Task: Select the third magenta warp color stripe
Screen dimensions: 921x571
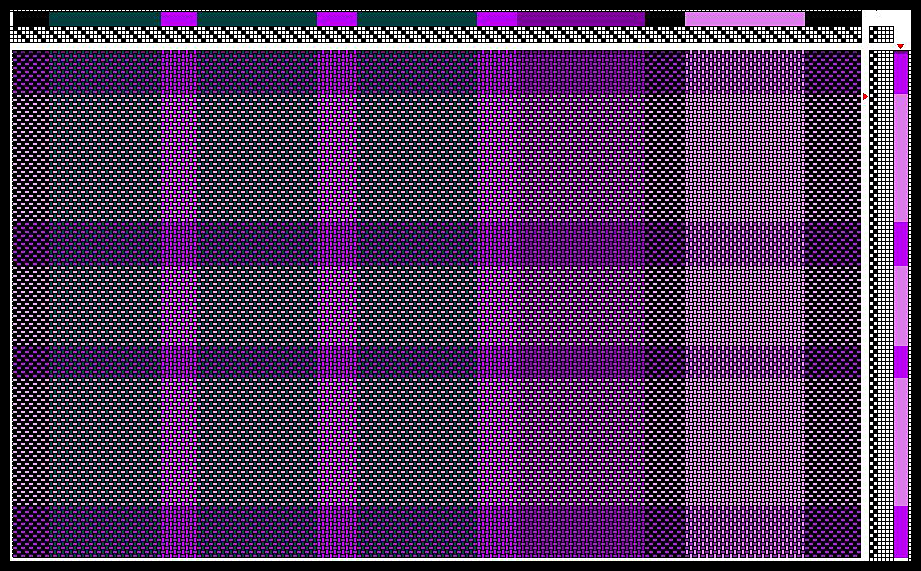Action: tap(497, 19)
